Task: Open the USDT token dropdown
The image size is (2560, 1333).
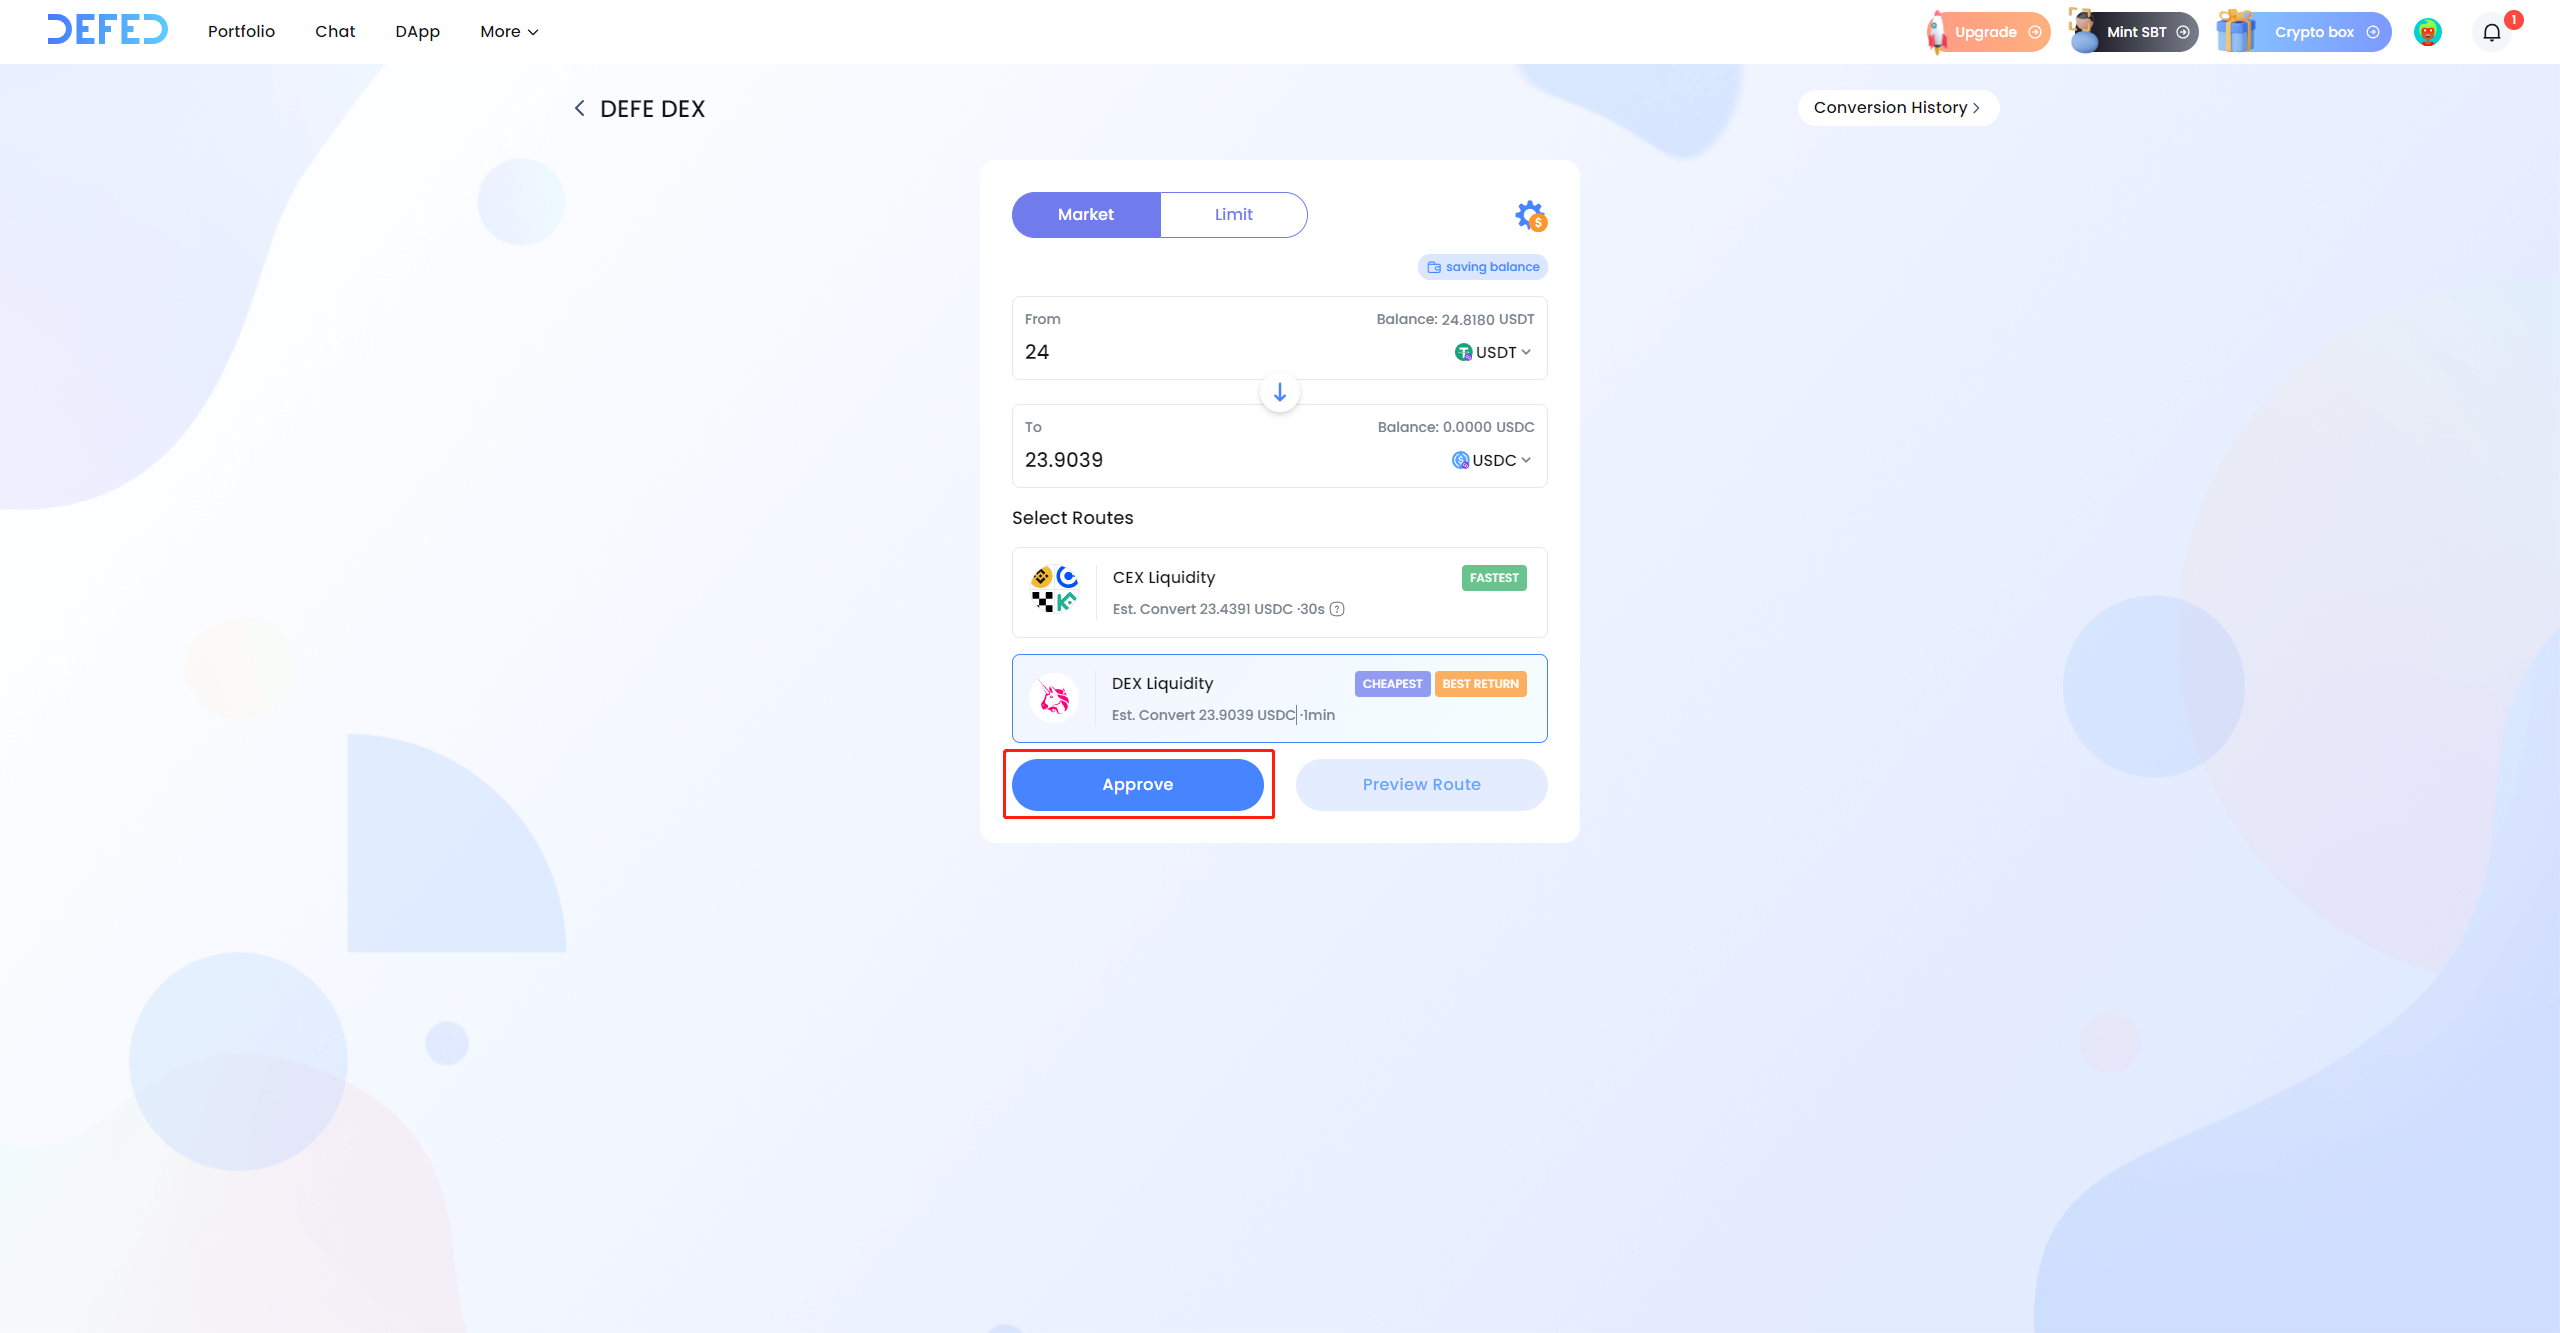Action: coord(1493,352)
